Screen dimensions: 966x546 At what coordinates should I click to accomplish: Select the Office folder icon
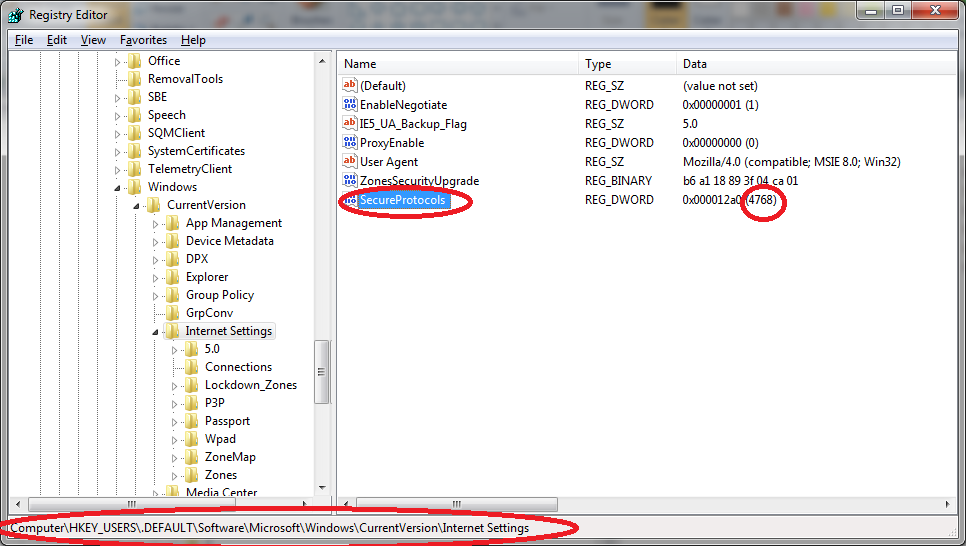(x=134, y=61)
